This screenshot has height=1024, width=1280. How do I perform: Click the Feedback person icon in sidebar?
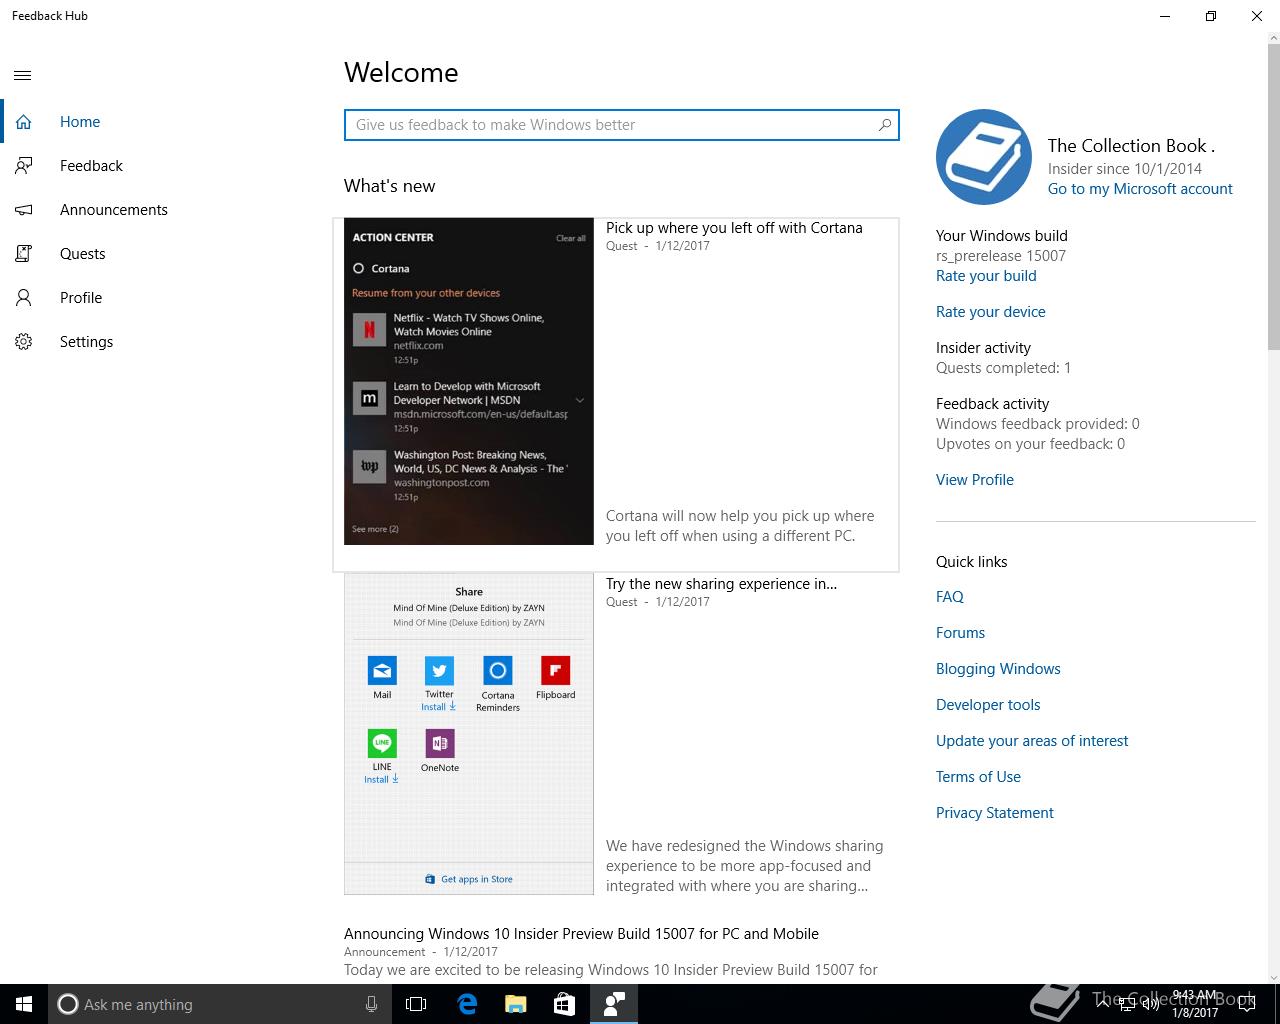point(24,166)
